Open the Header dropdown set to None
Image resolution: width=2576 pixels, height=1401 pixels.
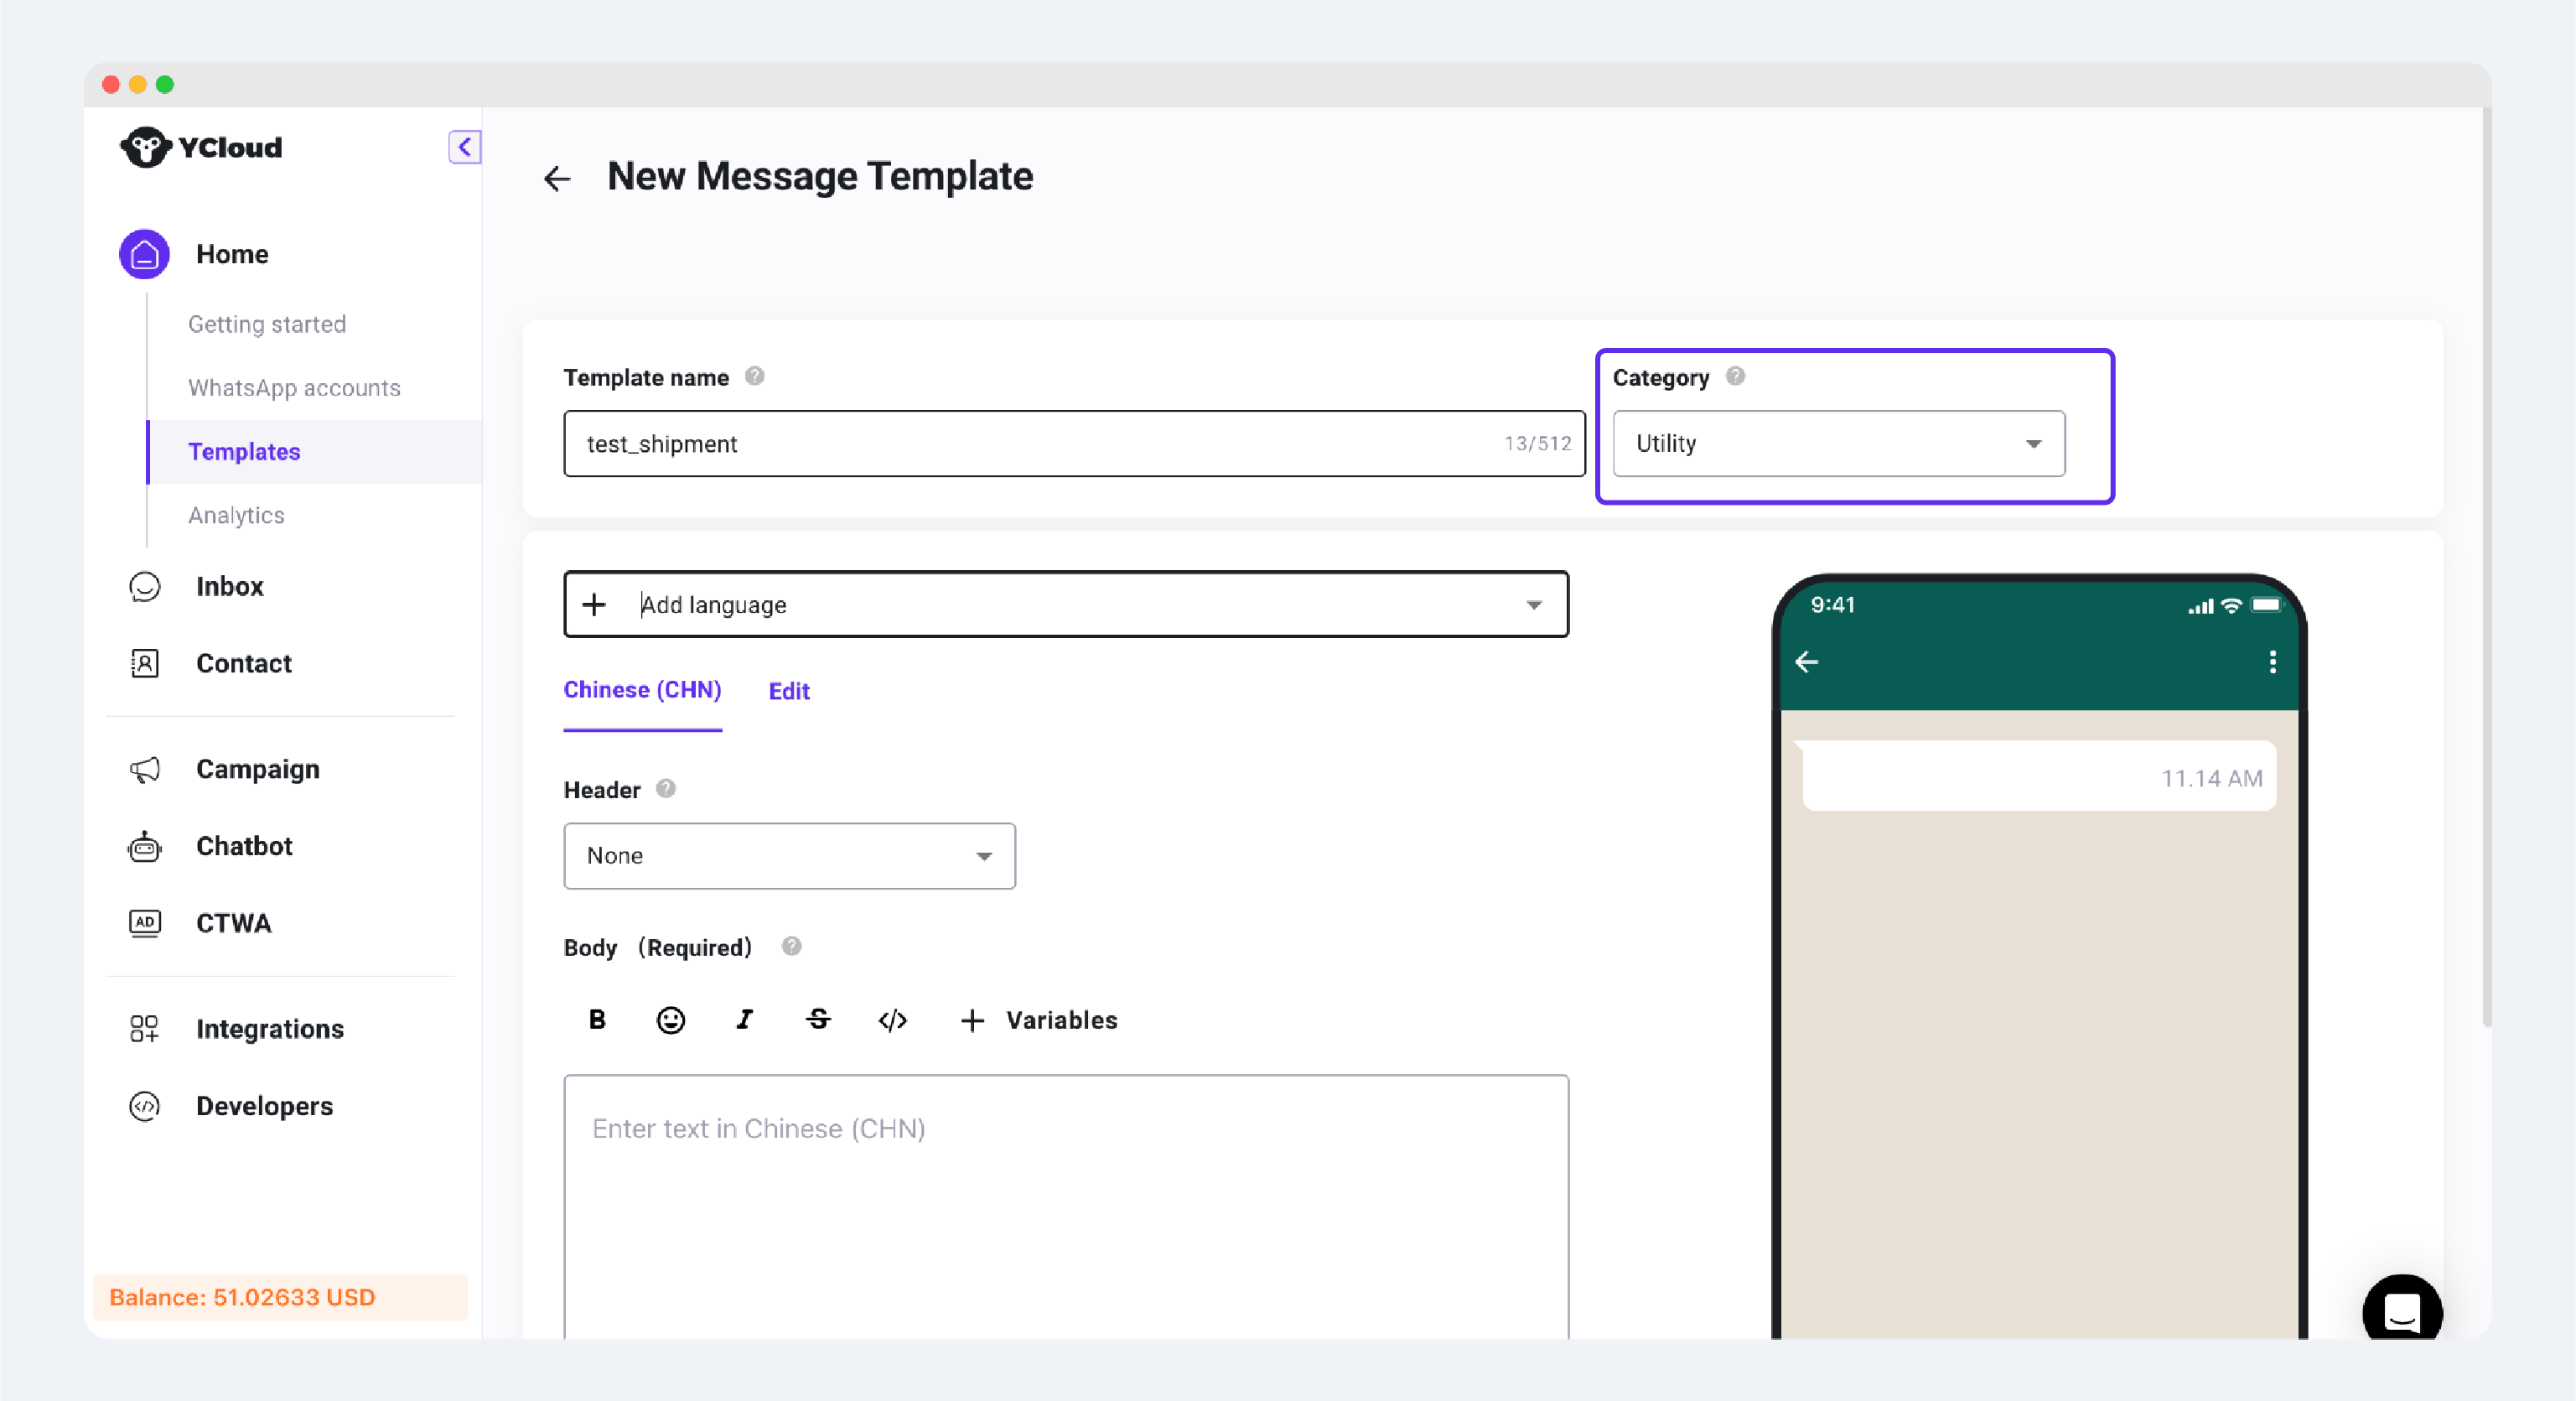coord(789,856)
